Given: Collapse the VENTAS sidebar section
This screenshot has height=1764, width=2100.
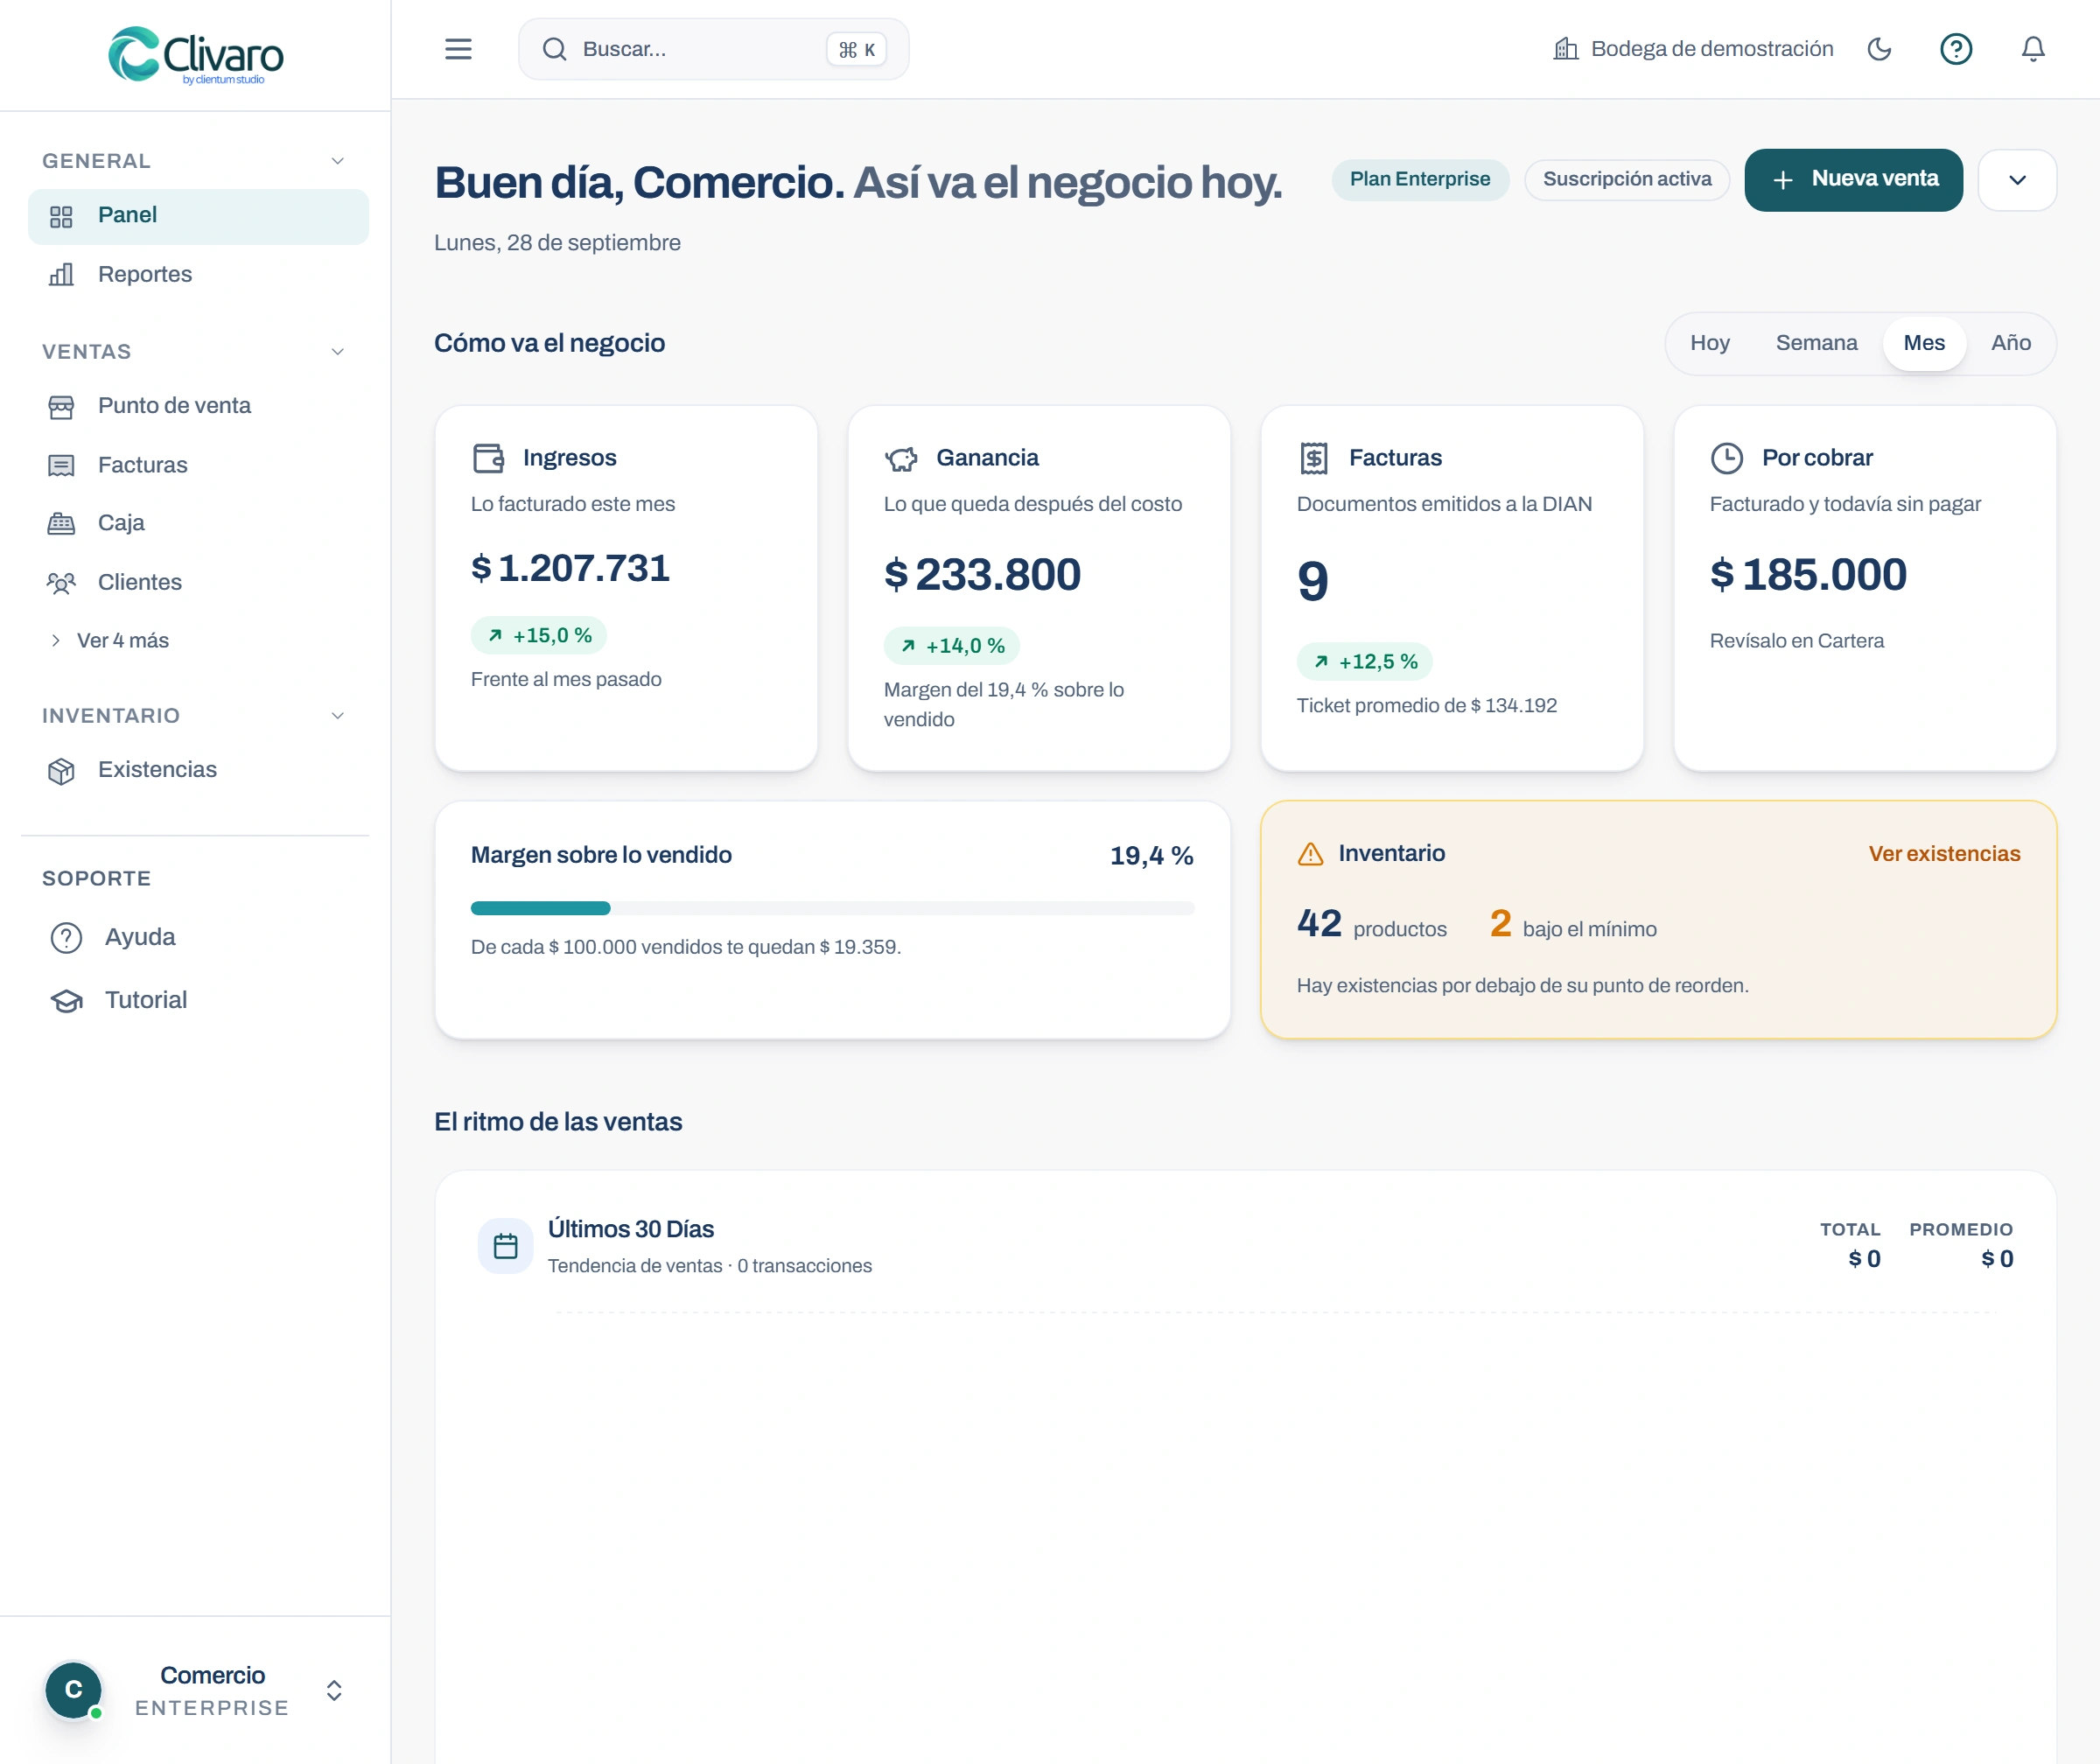Looking at the screenshot, I should [338, 352].
